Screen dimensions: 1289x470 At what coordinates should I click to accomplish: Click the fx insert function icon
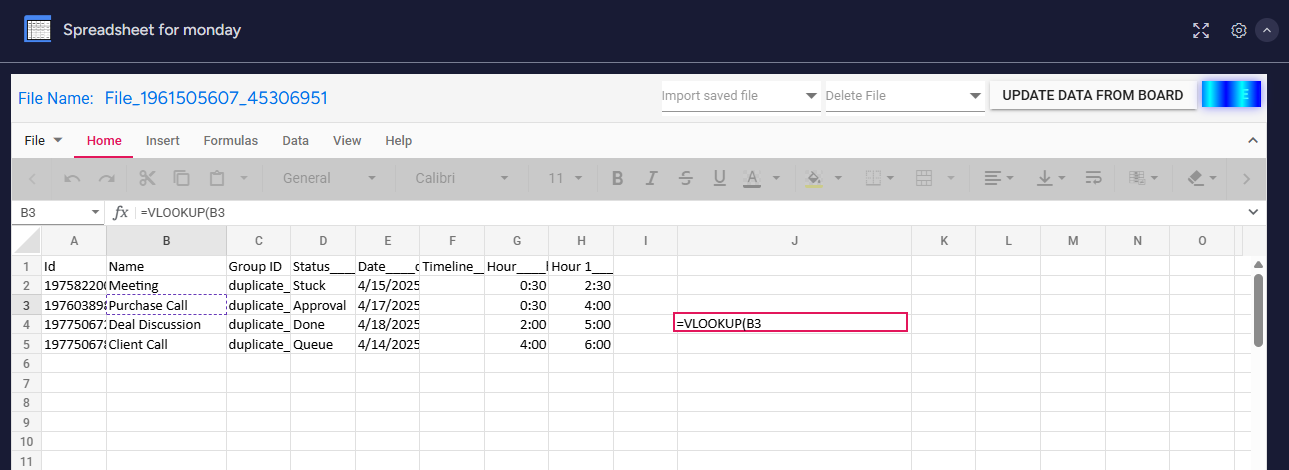click(121, 212)
